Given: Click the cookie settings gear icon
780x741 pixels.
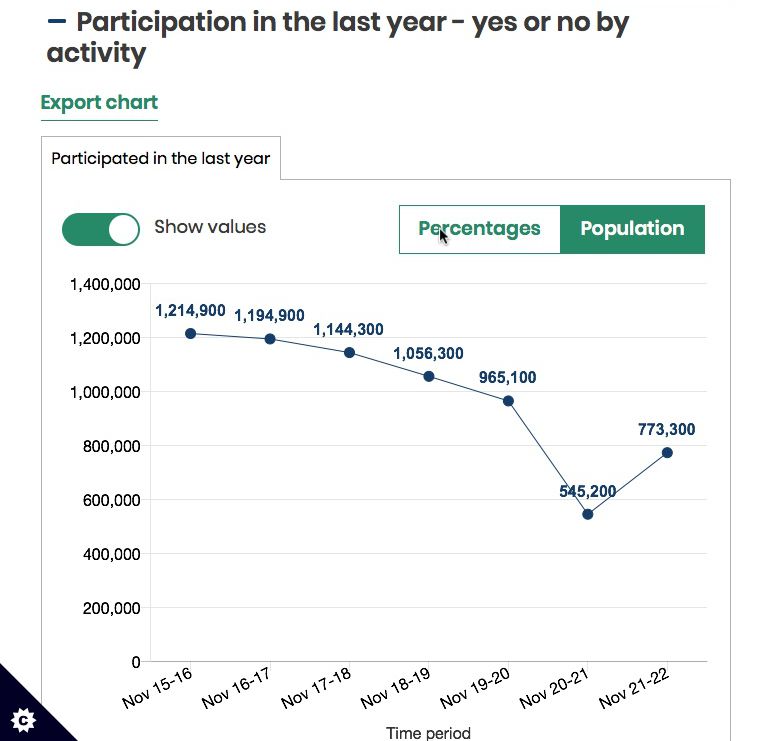Looking at the screenshot, I should click(x=23, y=719).
